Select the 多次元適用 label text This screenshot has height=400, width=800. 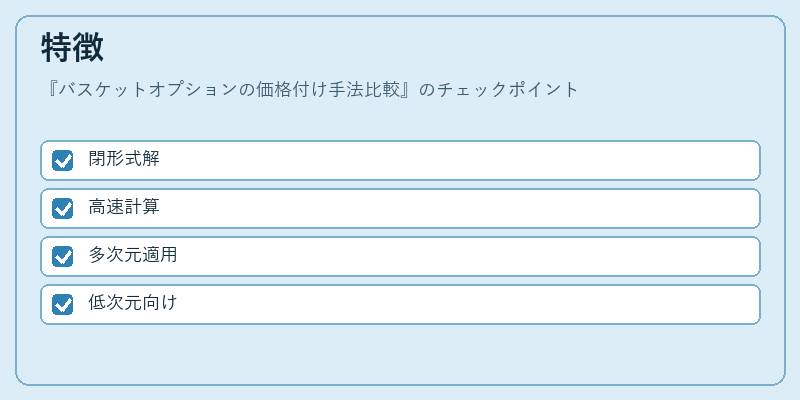133,255
